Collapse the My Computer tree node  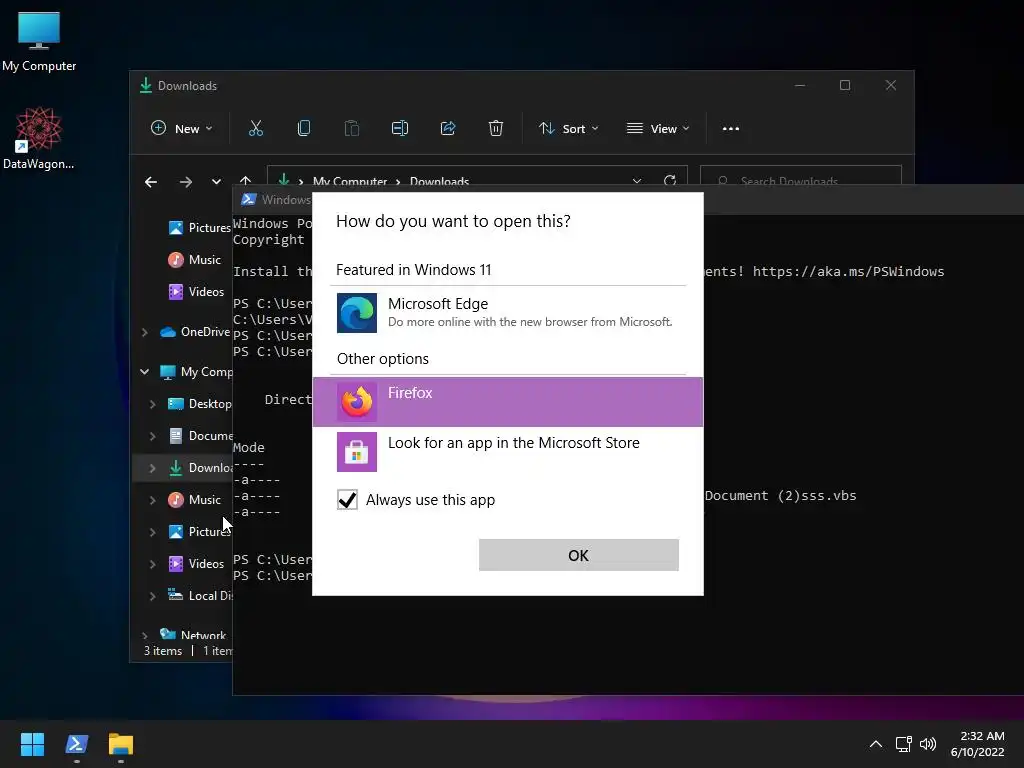tap(144, 372)
